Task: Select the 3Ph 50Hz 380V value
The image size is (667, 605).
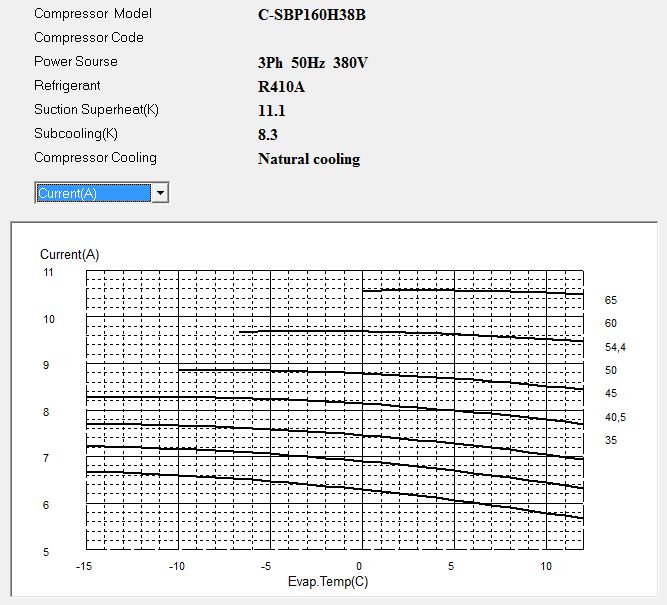Action: pyautogui.click(x=312, y=63)
